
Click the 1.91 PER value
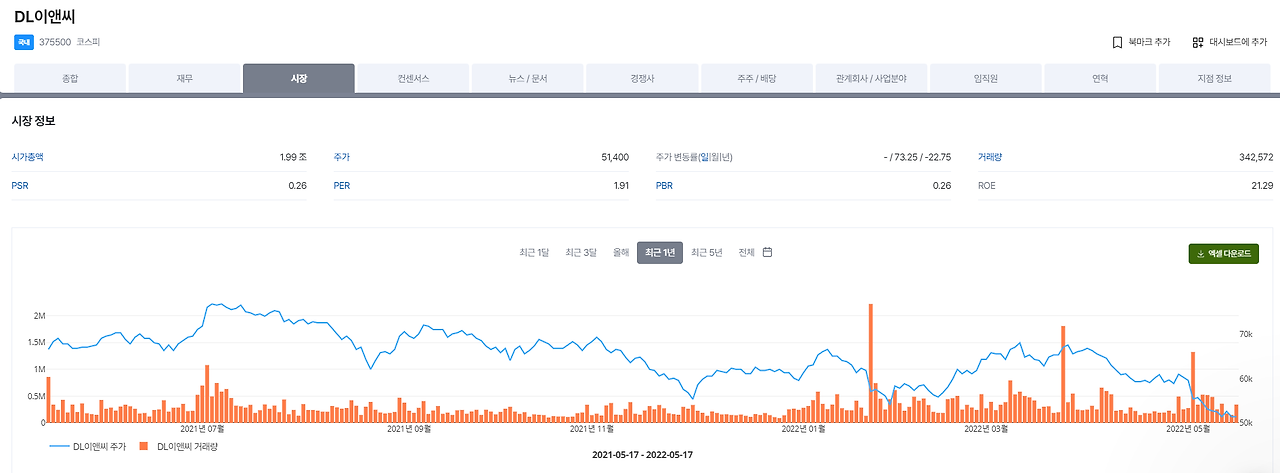click(x=621, y=185)
